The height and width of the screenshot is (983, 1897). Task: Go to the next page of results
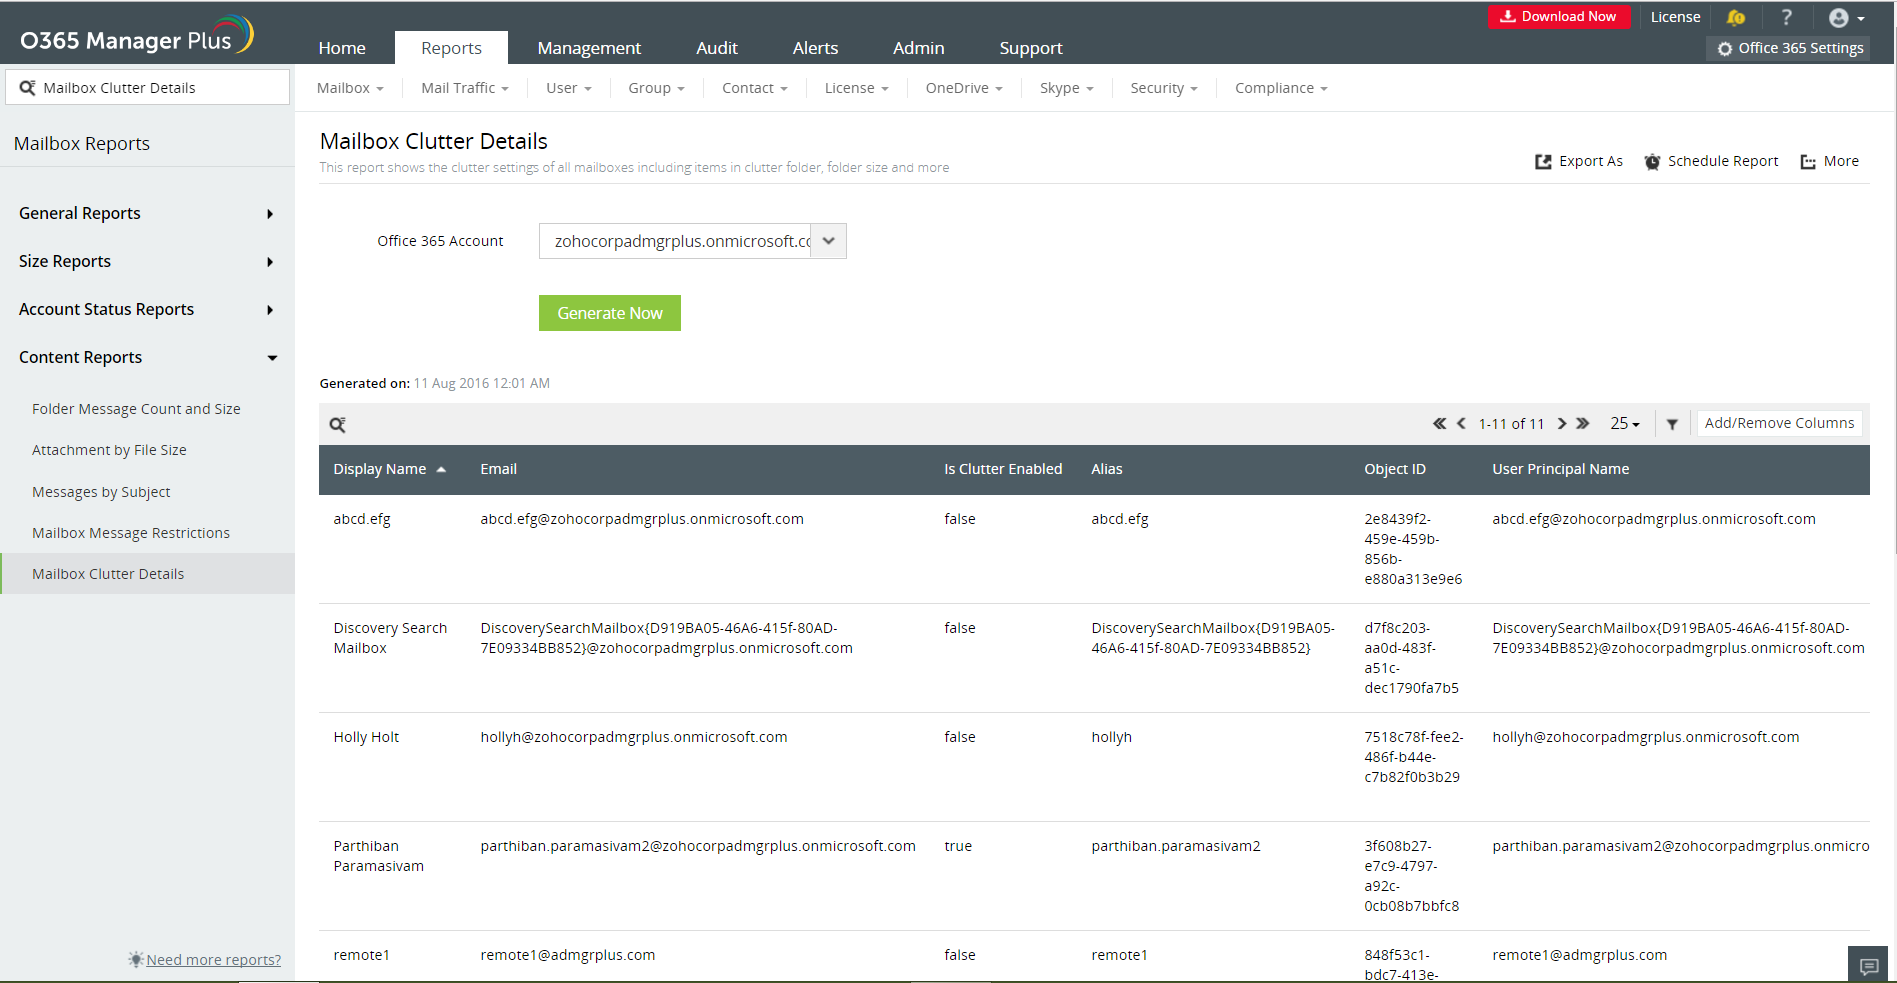tap(1561, 423)
